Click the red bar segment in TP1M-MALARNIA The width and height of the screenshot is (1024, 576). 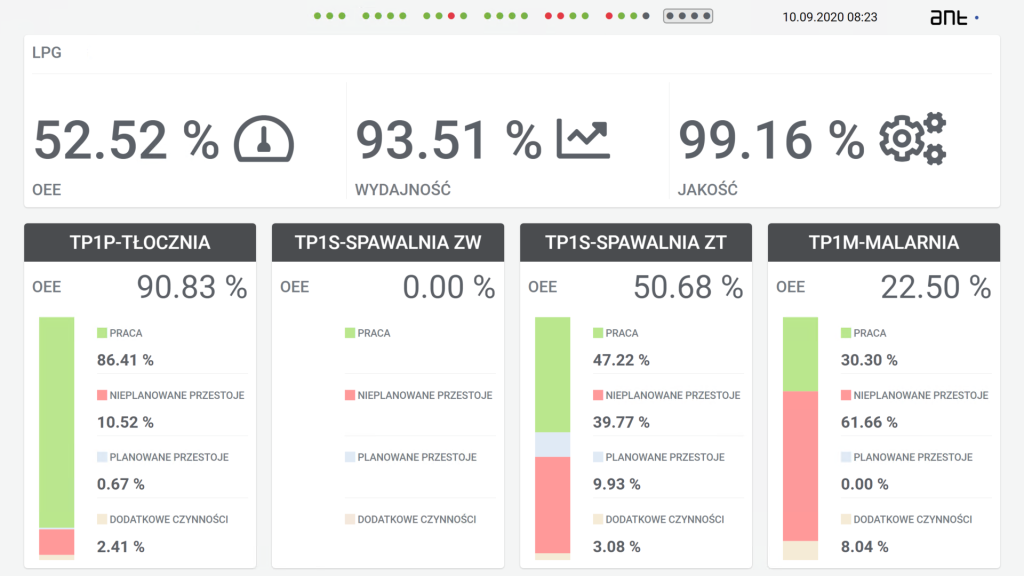801,466
